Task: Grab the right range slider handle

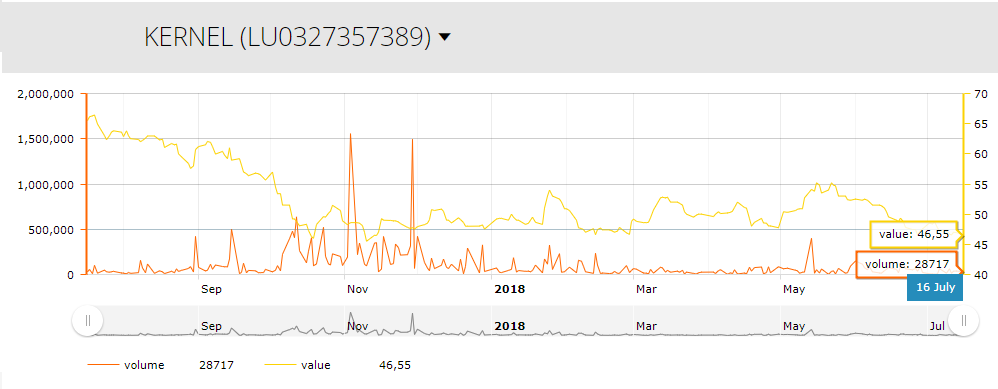Action: click(963, 320)
